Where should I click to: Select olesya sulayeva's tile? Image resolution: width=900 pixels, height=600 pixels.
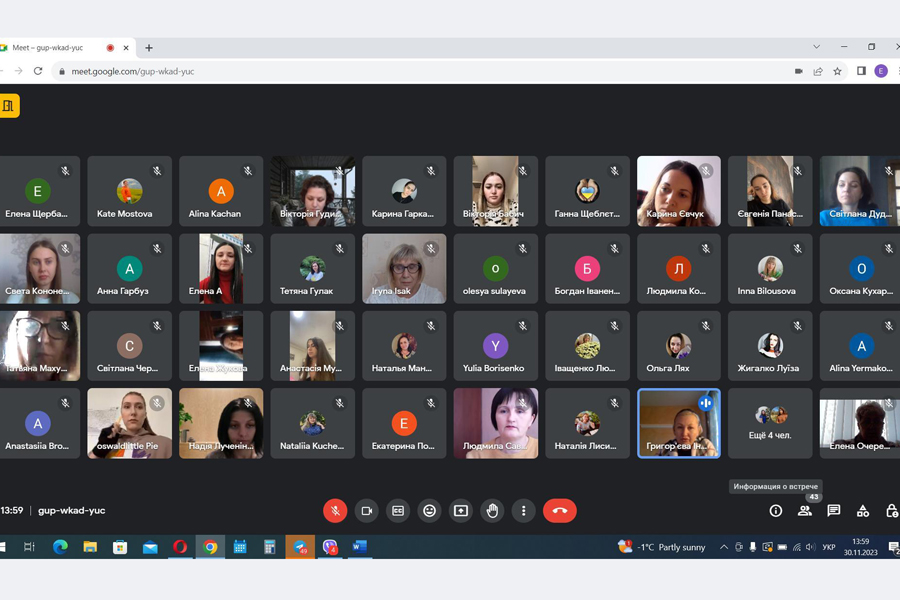click(495, 269)
